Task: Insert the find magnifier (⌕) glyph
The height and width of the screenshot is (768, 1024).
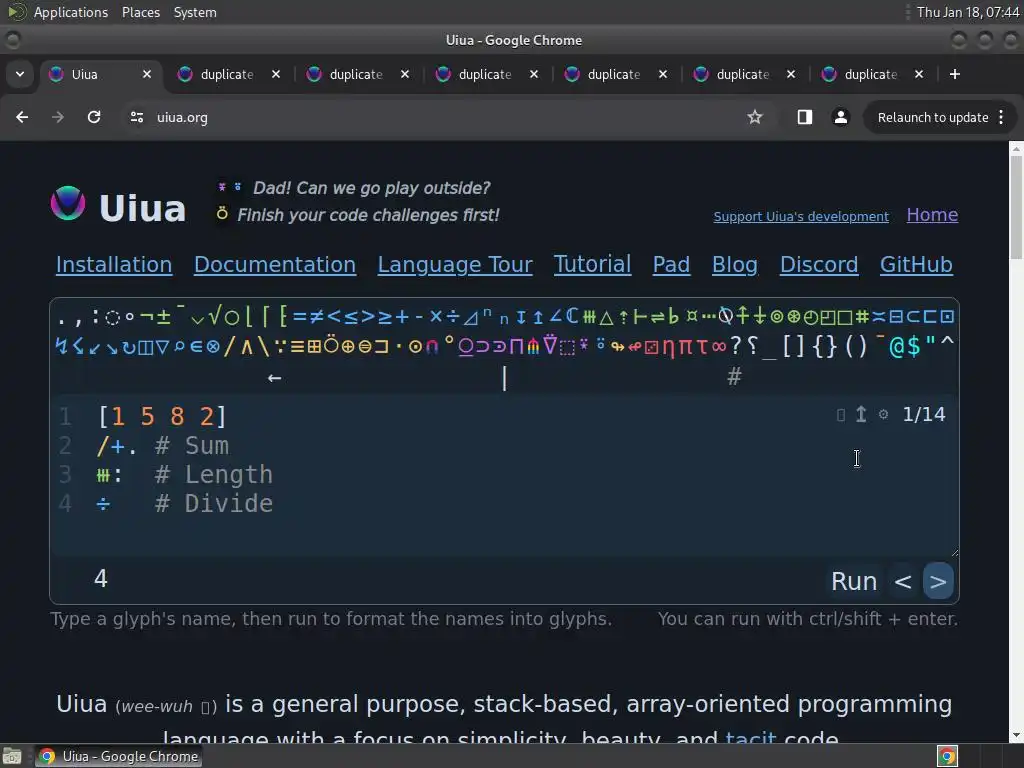Action: point(180,346)
